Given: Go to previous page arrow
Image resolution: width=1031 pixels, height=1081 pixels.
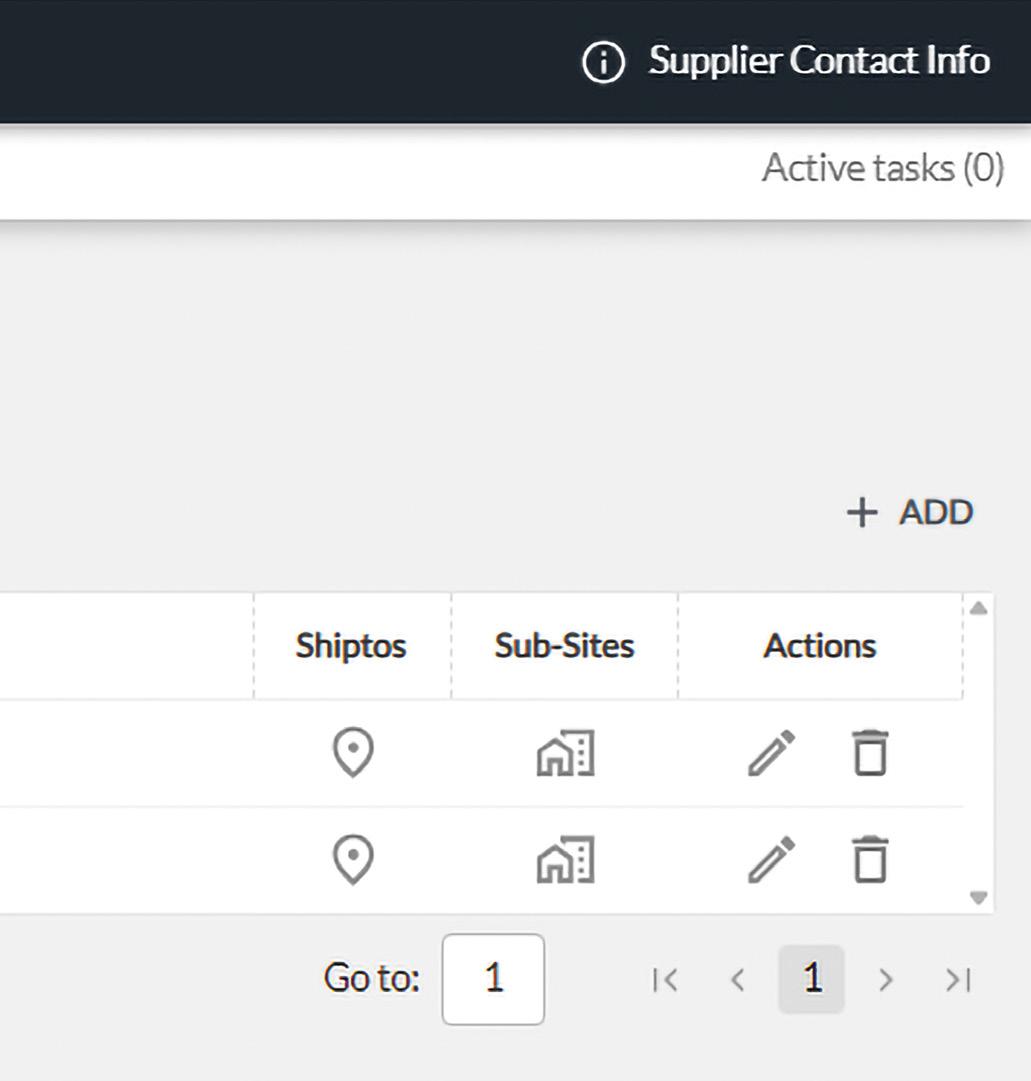Looking at the screenshot, I should pos(738,980).
